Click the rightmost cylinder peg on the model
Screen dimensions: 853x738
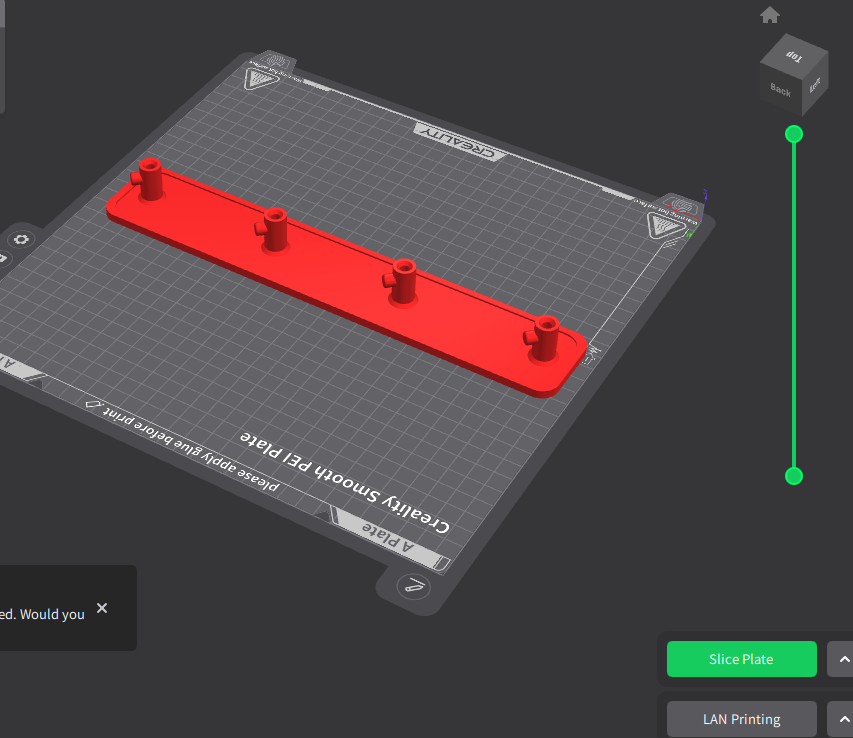tap(545, 338)
